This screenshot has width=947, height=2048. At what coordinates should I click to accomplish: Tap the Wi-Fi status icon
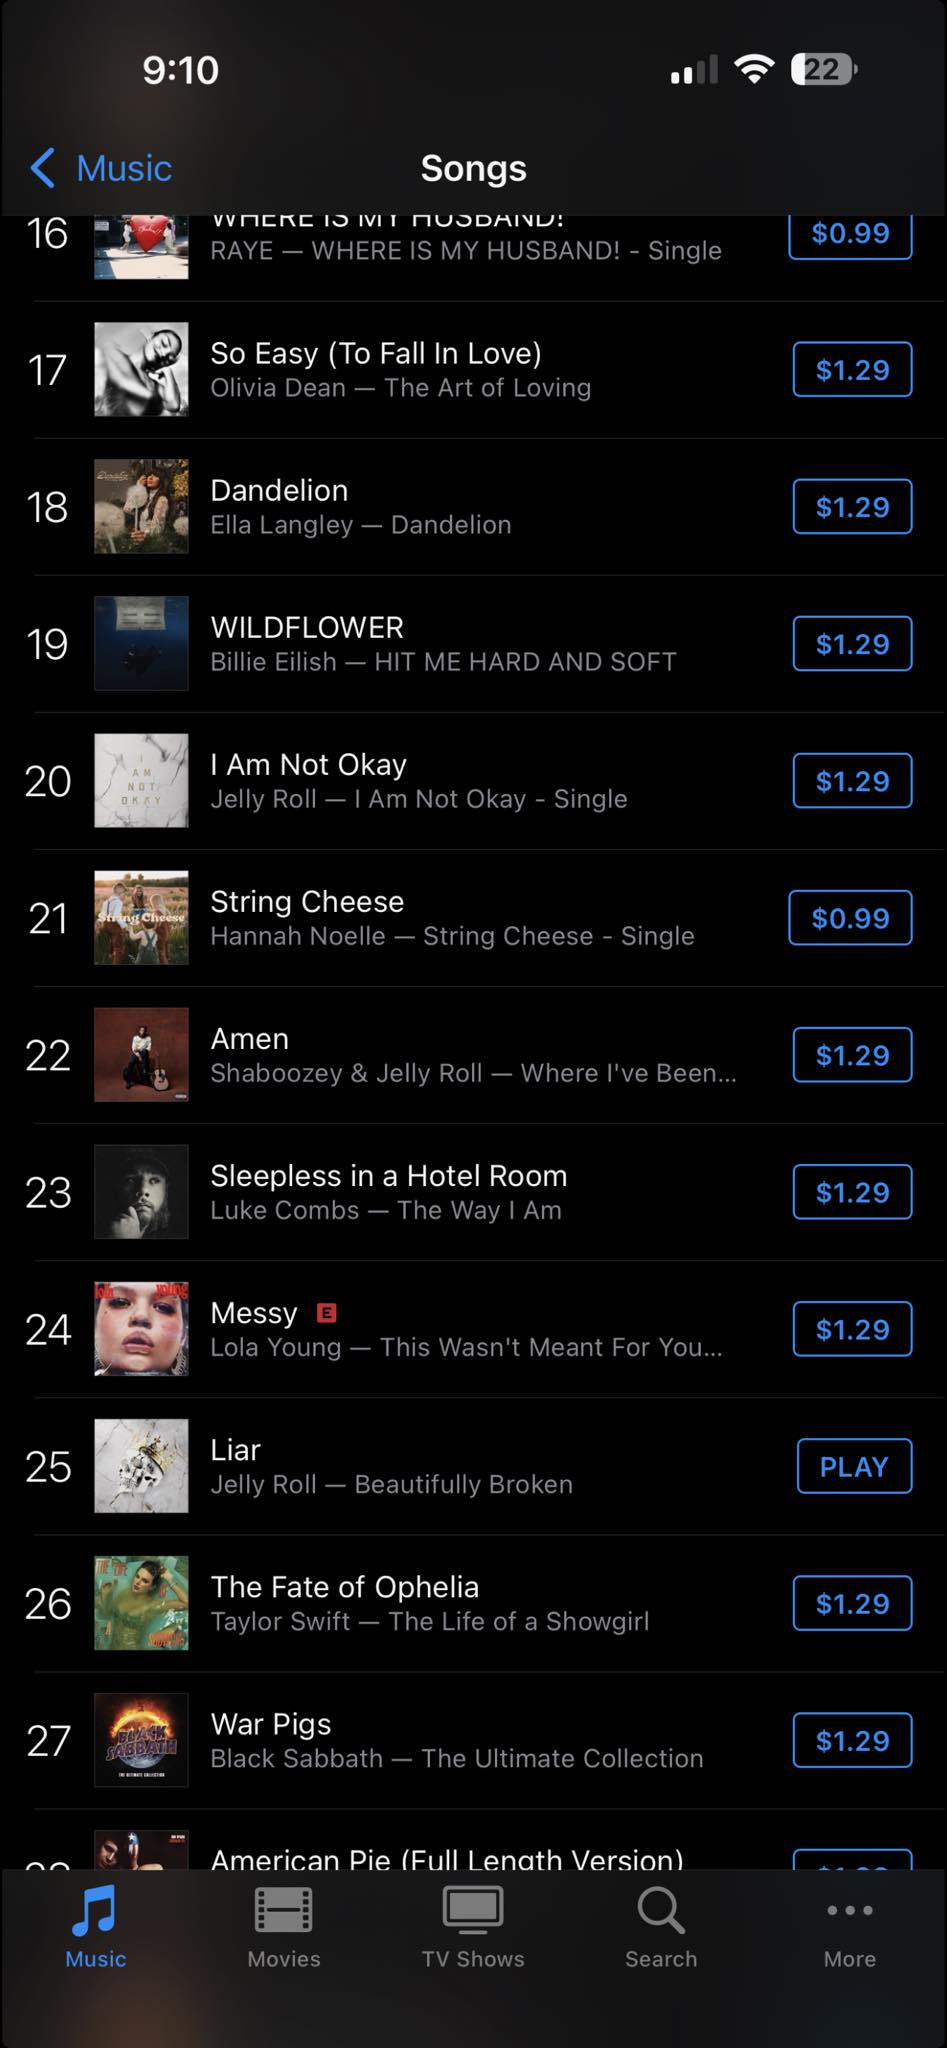(753, 69)
